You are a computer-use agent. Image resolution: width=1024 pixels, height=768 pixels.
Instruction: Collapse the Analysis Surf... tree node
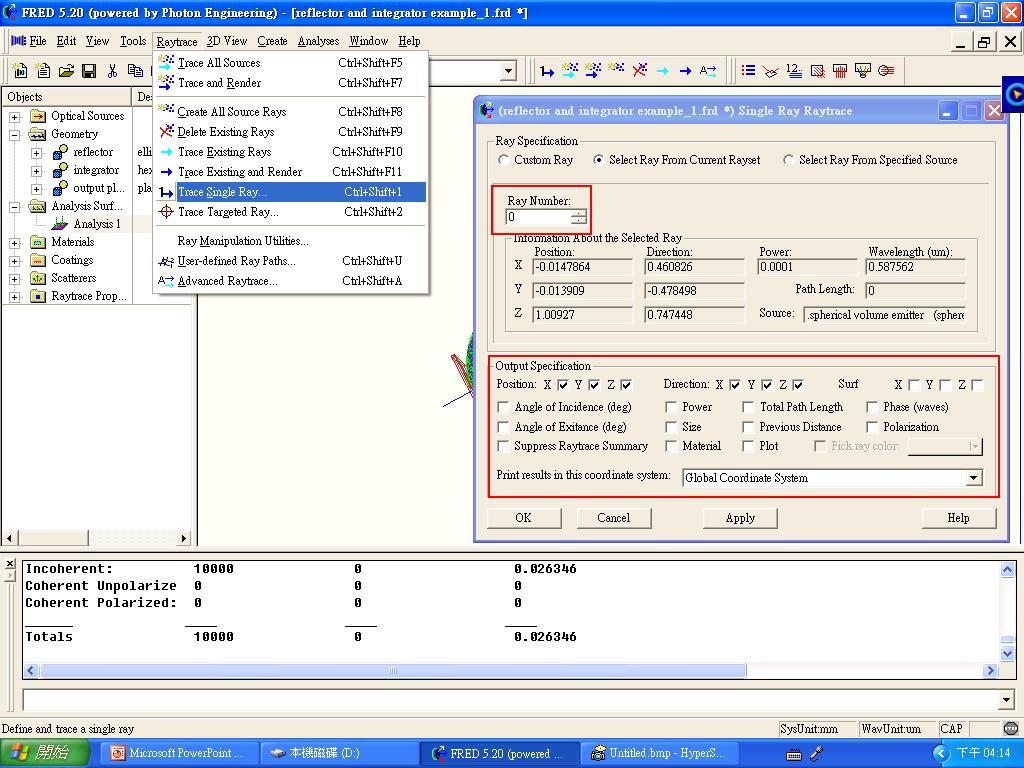tap(14, 207)
